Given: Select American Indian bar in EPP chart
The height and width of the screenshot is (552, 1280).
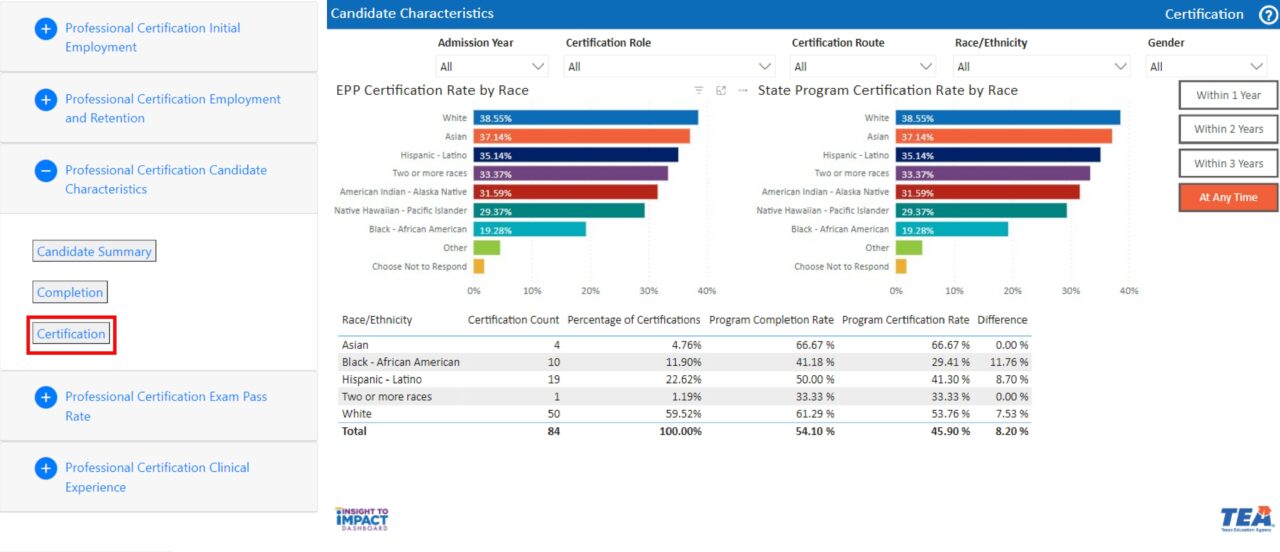Looking at the screenshot, I should [x=565, y=192].
